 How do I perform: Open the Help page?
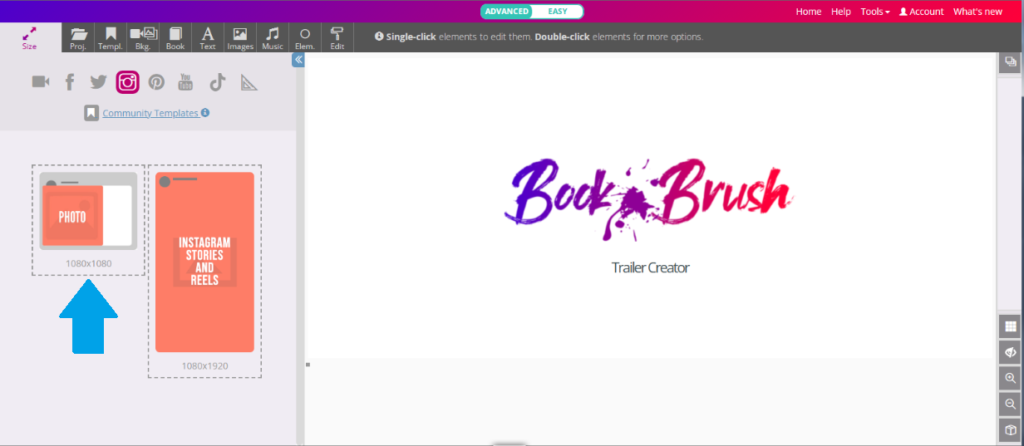pyautogui.click(x=841, y=12)
